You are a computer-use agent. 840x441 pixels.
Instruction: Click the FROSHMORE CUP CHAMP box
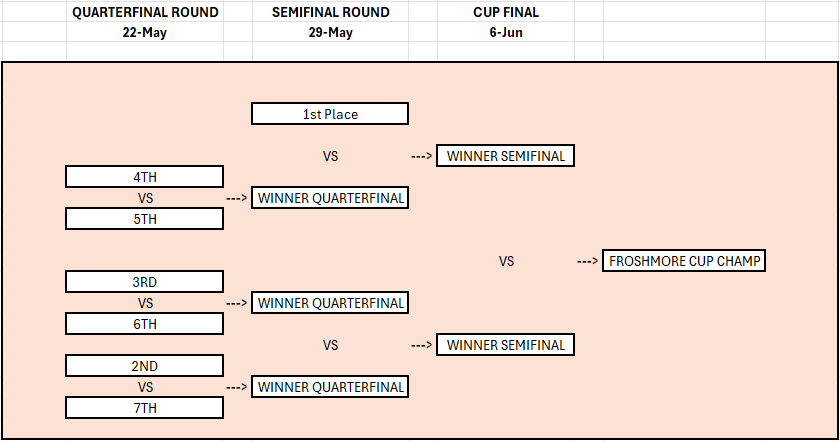pos(685,261)
